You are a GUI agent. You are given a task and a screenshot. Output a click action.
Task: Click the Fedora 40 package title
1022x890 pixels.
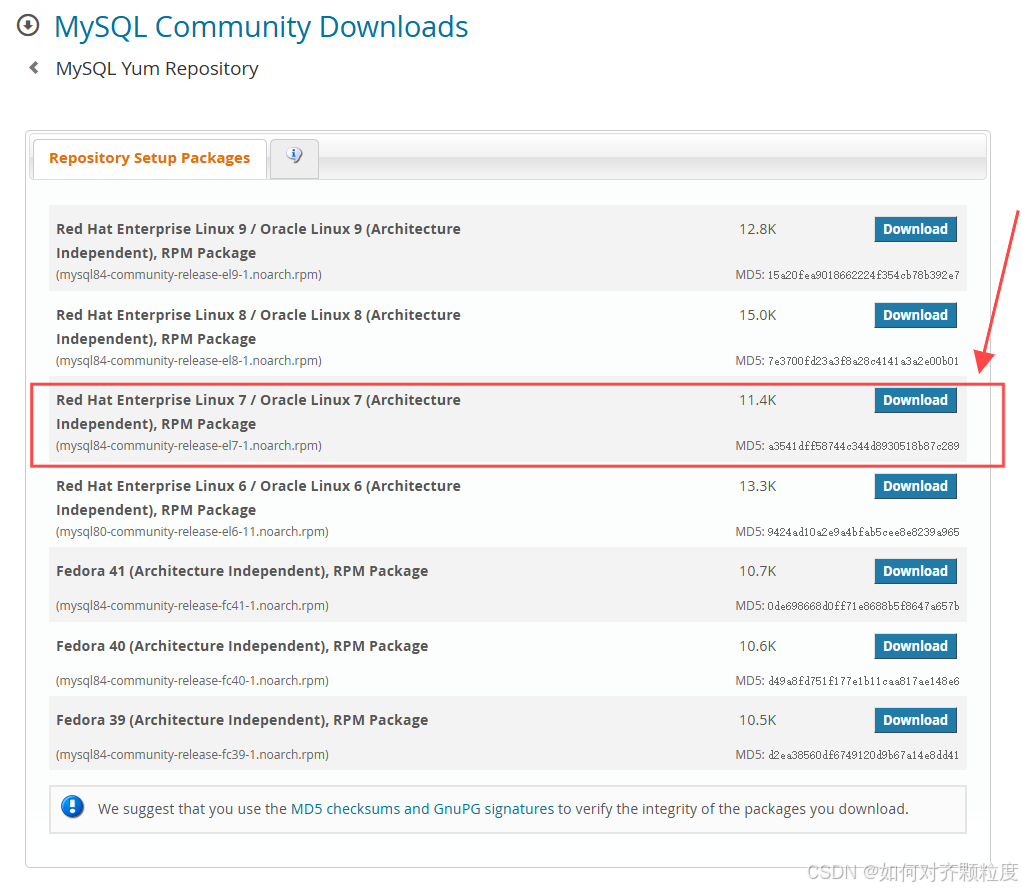point(242,645)
